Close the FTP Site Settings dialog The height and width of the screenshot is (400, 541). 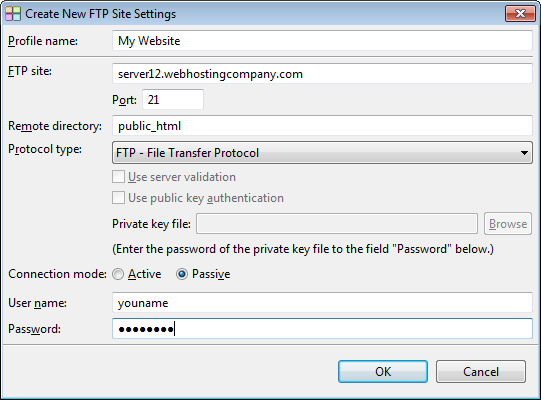[520, 13]
